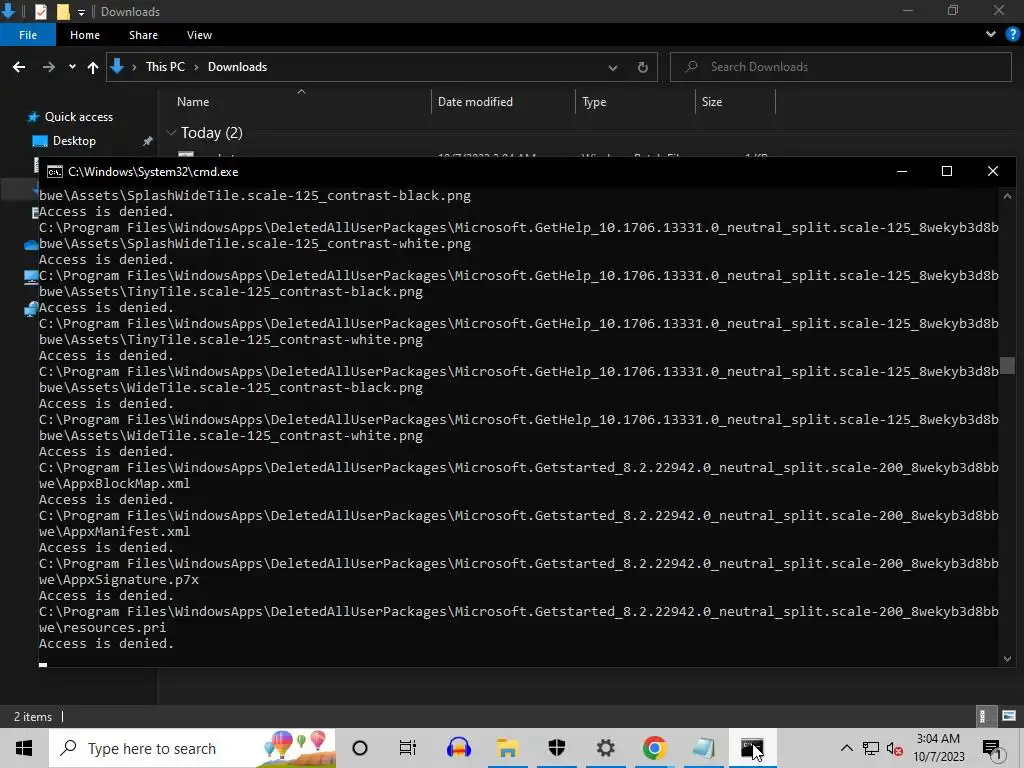Open Cortana circle on taskbar
The image size is (1024, 768).
coord(360,748)
